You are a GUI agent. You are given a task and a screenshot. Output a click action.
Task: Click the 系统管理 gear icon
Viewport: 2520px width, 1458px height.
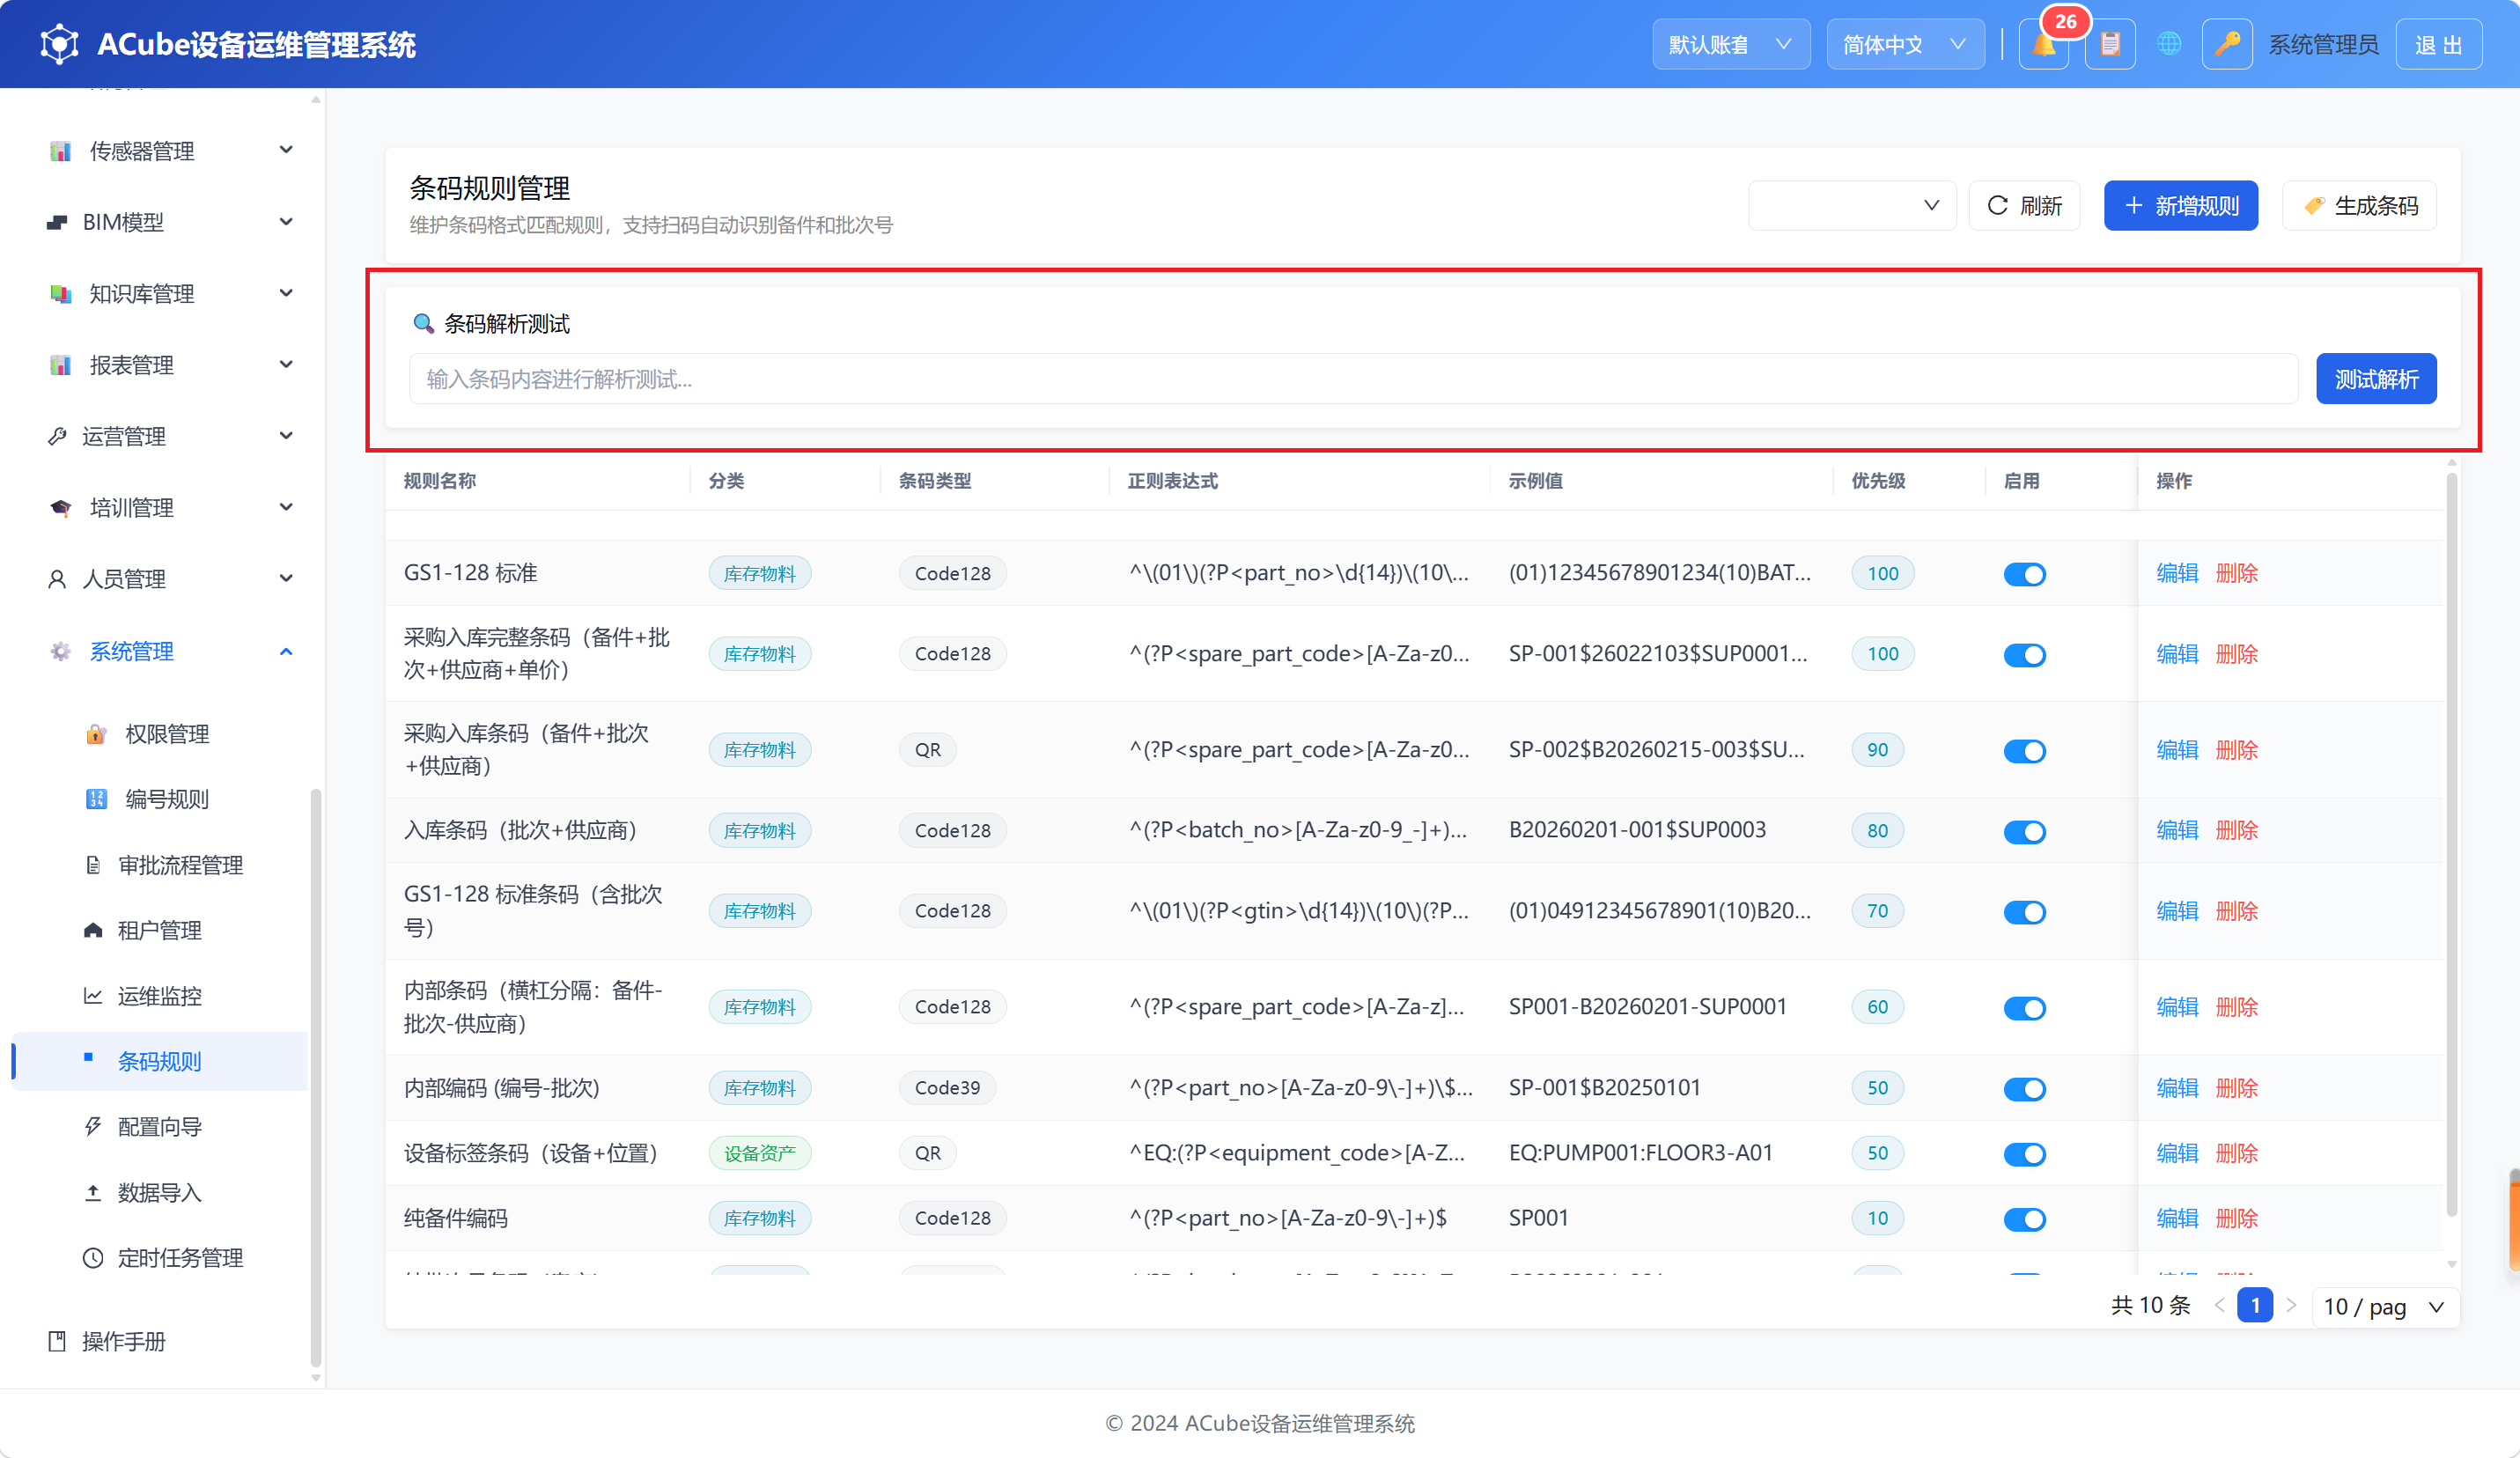click(60, 651)
